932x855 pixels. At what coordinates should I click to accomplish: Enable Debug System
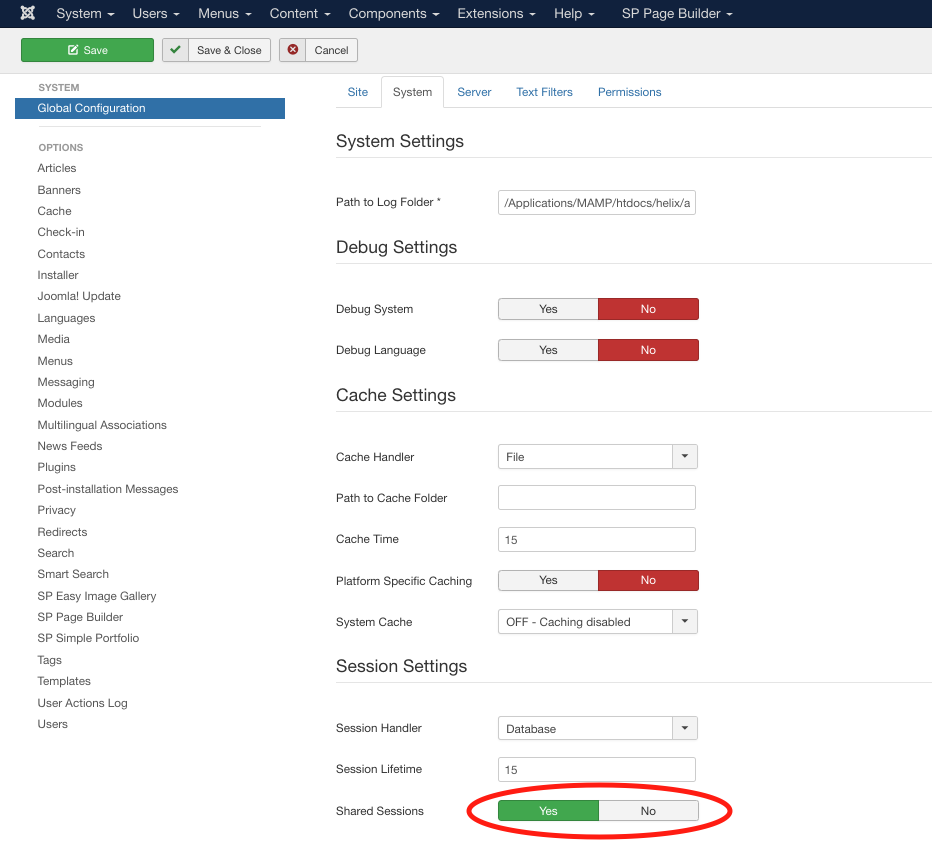[547, 309]
